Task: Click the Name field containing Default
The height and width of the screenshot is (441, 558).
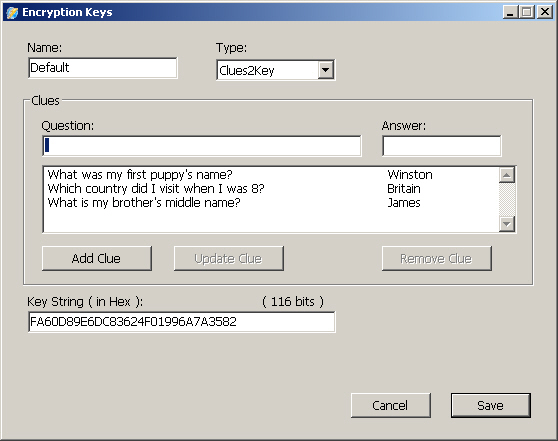Action: [x=103, y=68]
